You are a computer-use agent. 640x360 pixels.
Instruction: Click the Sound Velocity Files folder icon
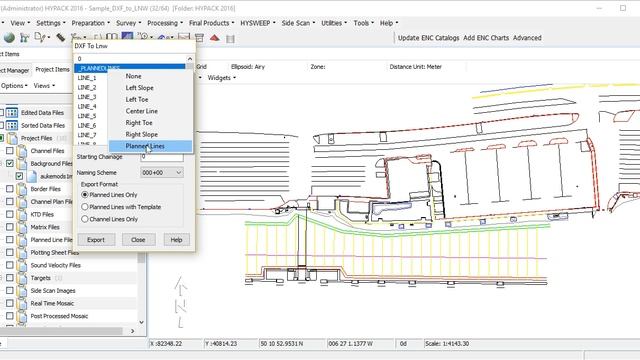pos(21,265)
